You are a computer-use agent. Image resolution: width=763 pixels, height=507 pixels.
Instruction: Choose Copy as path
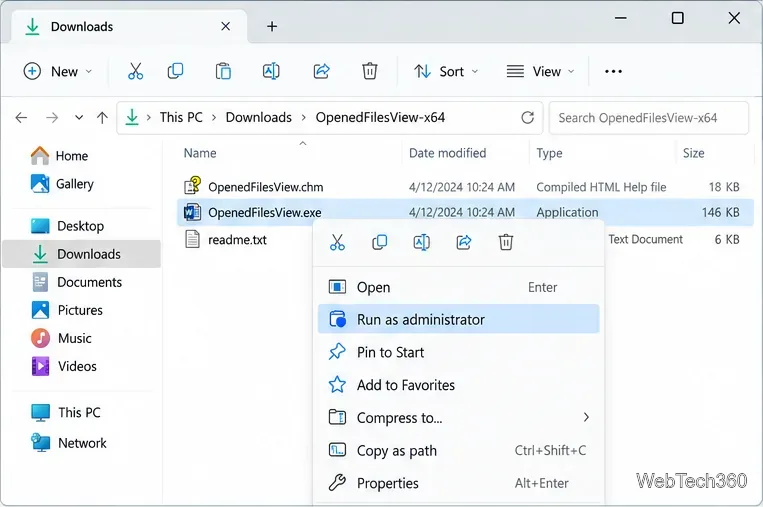pos(458,451)
